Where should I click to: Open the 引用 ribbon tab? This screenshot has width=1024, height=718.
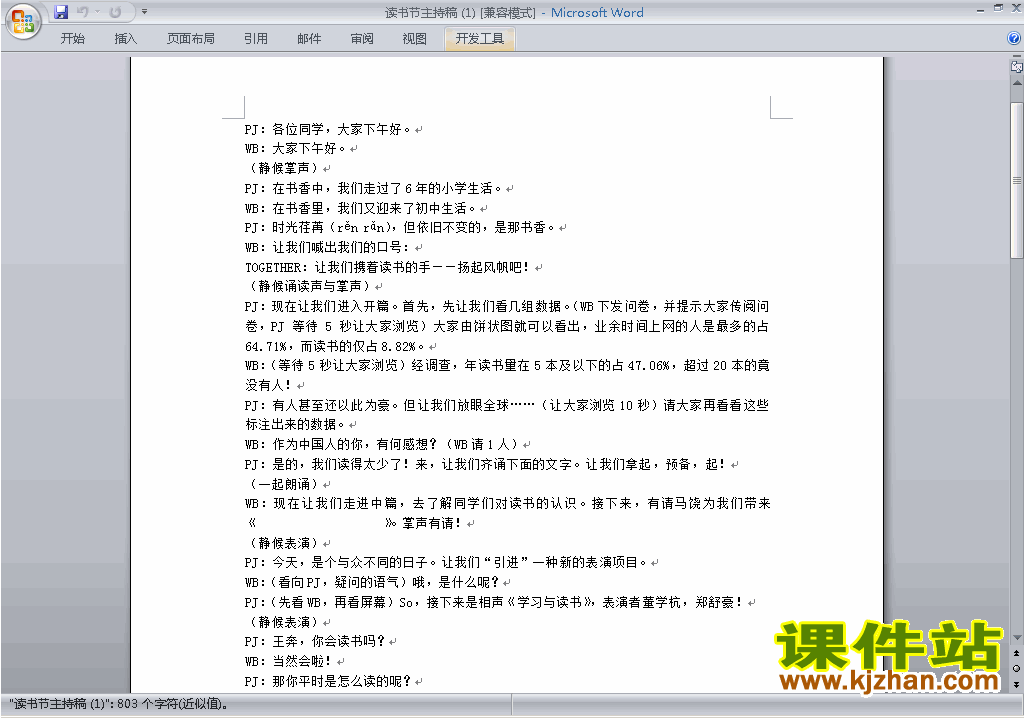(255, 39)
